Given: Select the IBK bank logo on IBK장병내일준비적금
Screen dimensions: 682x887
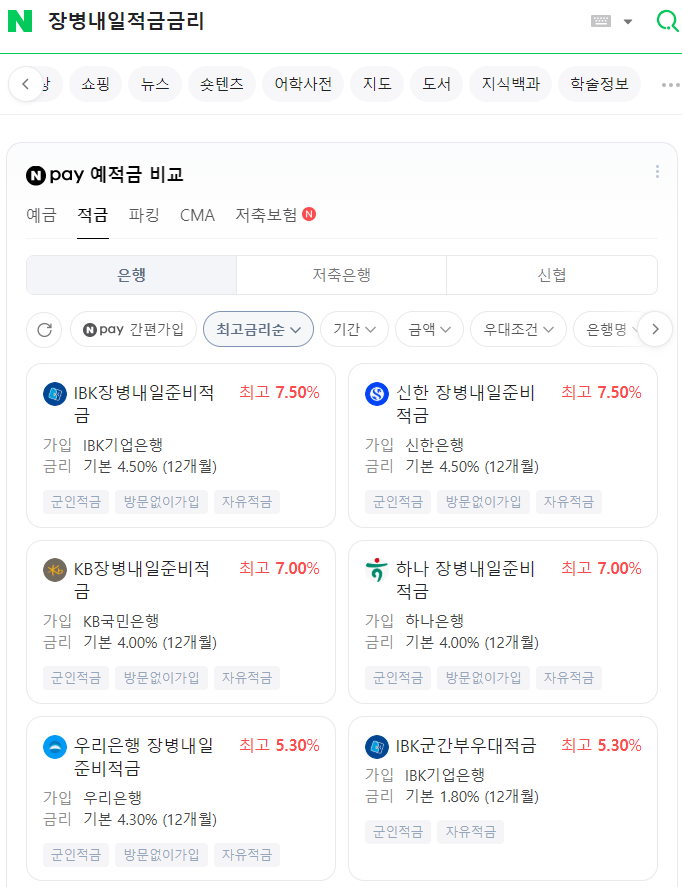Looking at the screenshot, I should pos(51,392).
